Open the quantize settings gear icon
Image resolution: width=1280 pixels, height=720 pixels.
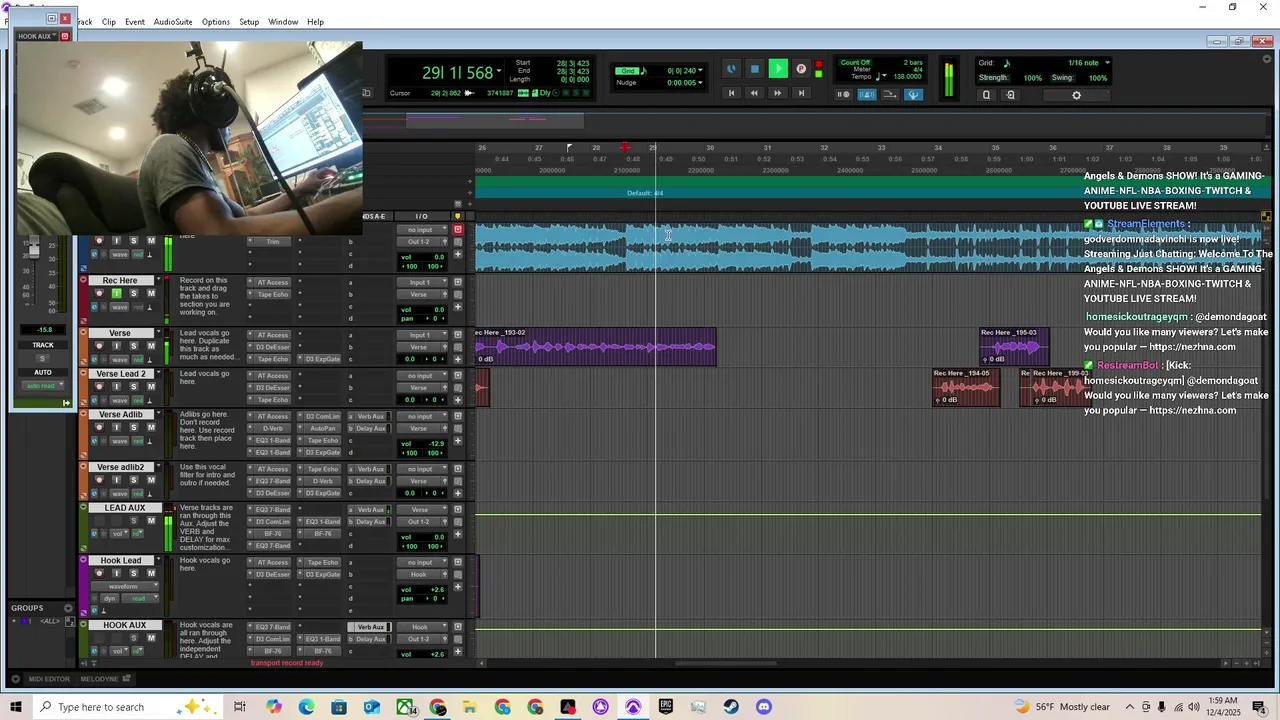coord(1076,95)
